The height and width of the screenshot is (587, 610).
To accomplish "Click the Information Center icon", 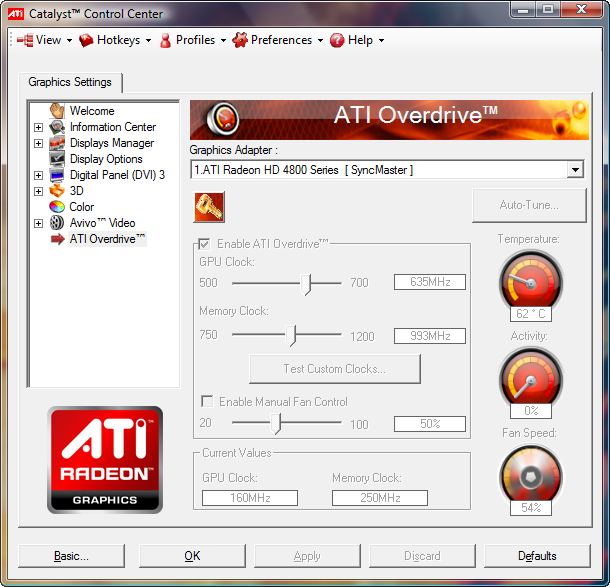I will 57,127.
